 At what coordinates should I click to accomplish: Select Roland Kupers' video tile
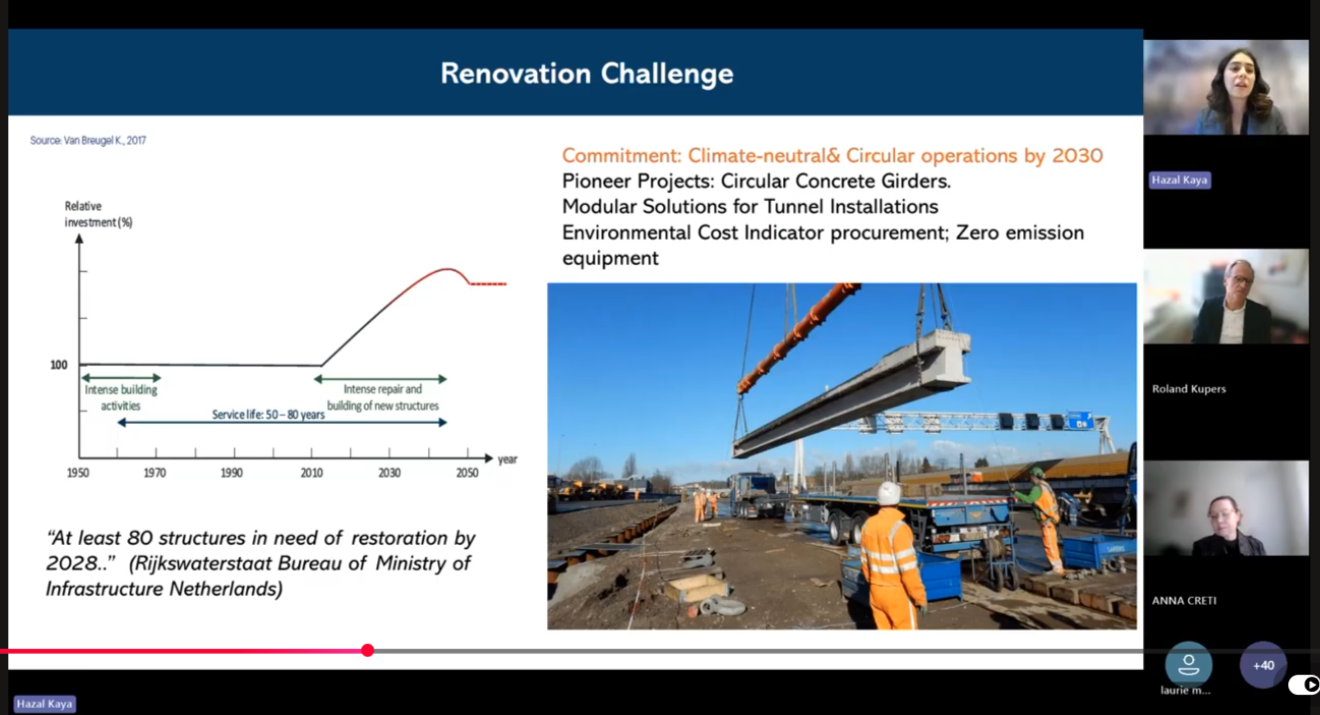(x=1226, y=296)
